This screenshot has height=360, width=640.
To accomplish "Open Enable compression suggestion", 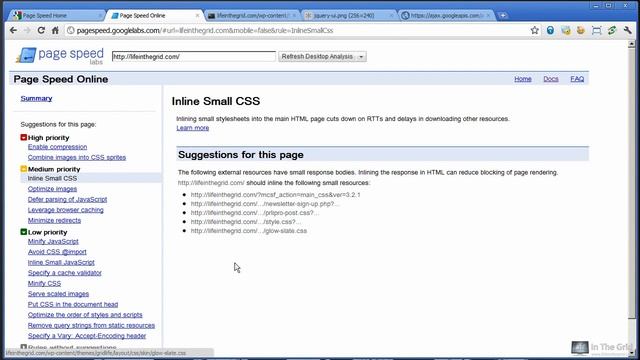I will (57, 147).
